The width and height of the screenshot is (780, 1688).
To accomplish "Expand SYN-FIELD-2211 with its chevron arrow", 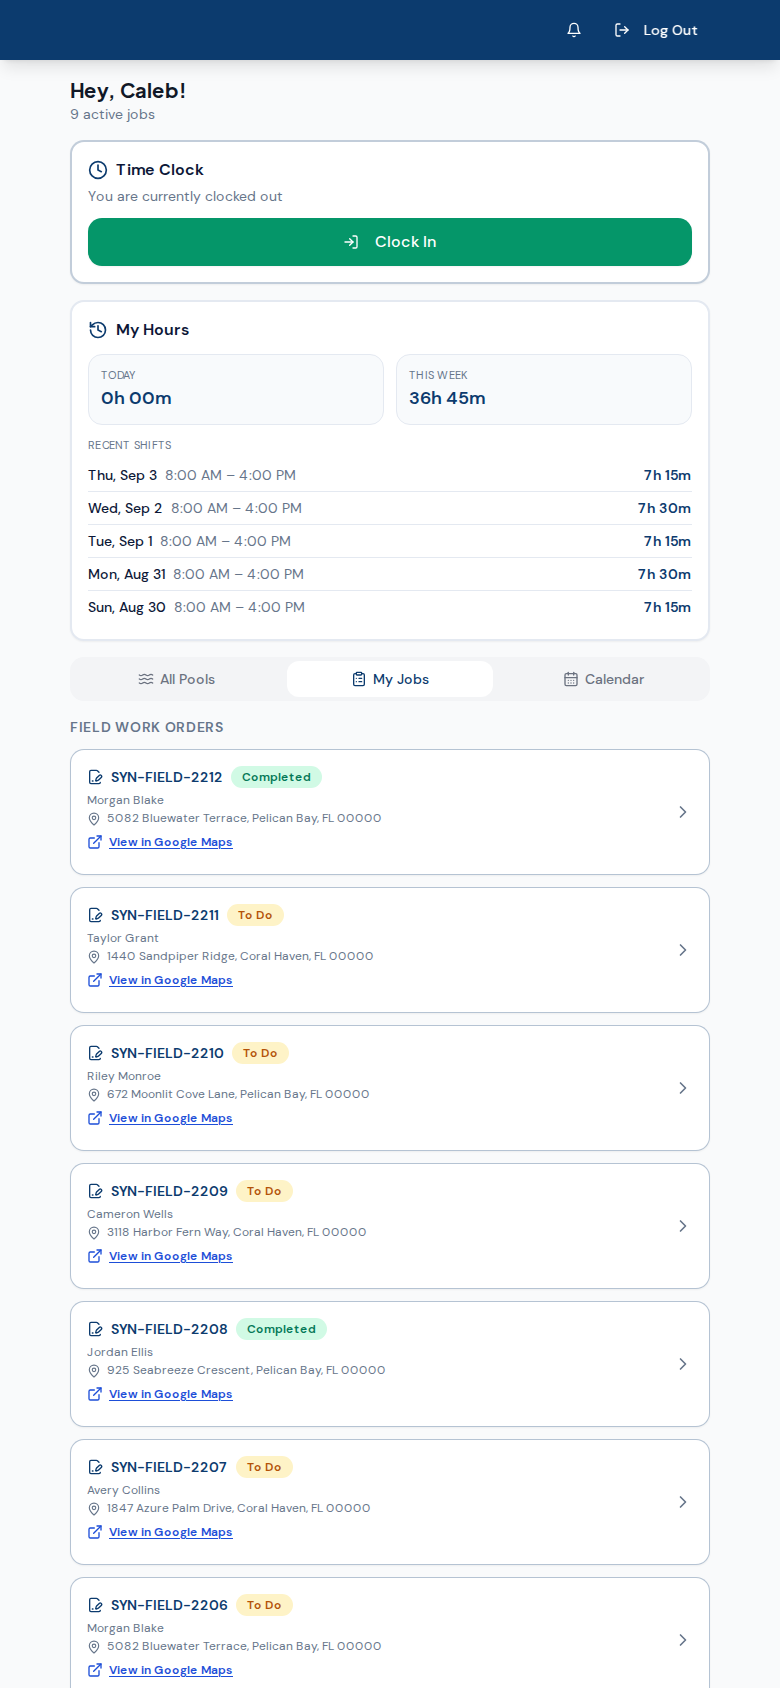I will tap(683, 950).
